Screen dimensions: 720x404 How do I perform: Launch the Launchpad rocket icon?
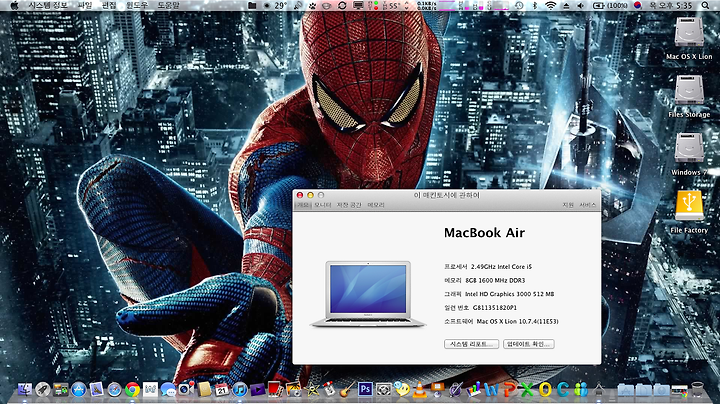tap(43, 389)
